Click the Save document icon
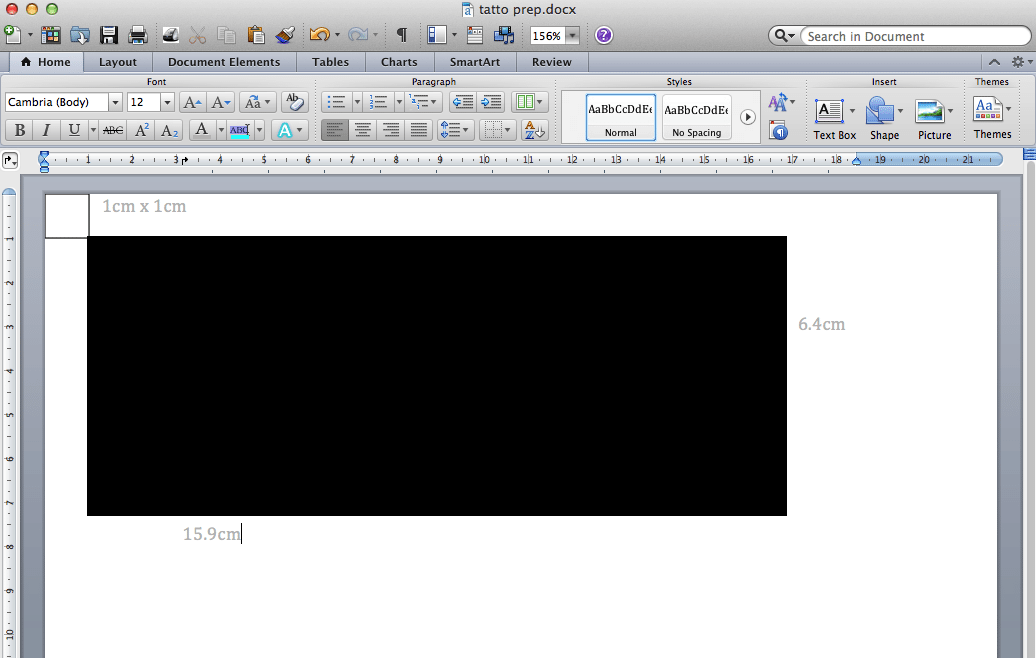 [x=109, y=35]
